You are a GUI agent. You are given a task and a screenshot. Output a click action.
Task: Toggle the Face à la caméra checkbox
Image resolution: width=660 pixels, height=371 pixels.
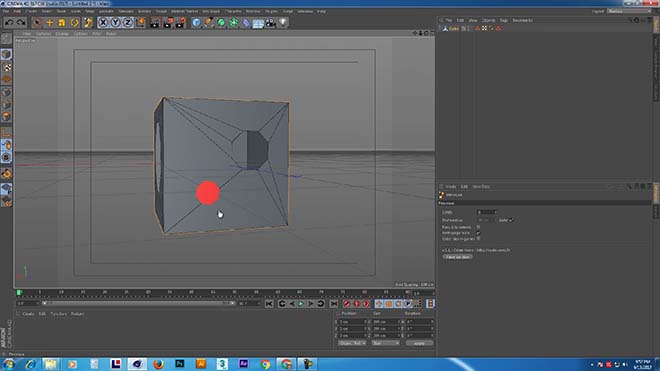[x=478, y=227]
